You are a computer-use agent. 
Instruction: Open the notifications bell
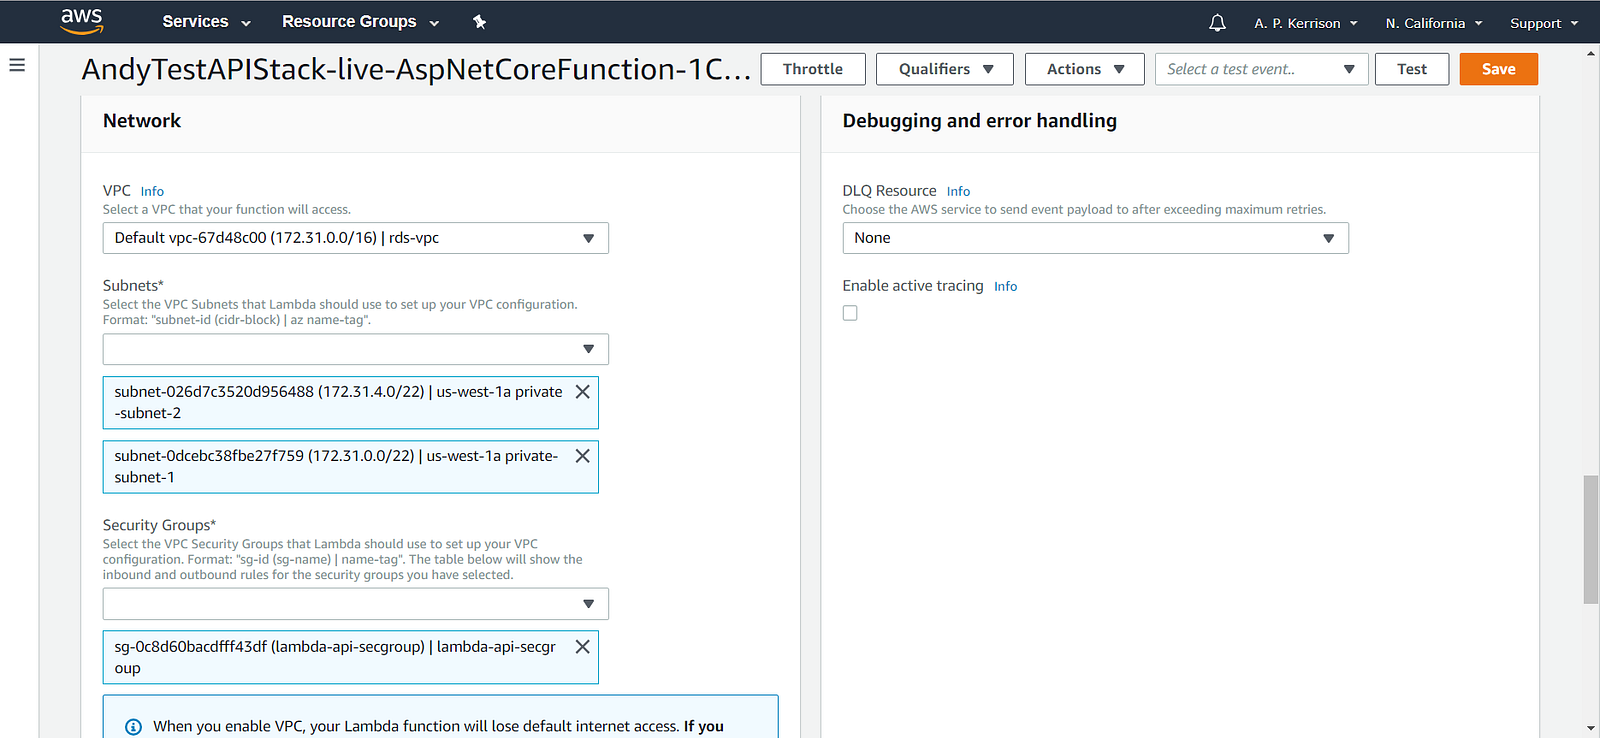(1217, 23)
